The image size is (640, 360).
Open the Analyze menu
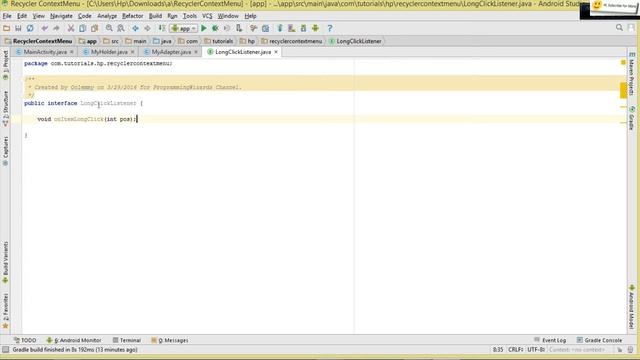(x=107, y=16)
